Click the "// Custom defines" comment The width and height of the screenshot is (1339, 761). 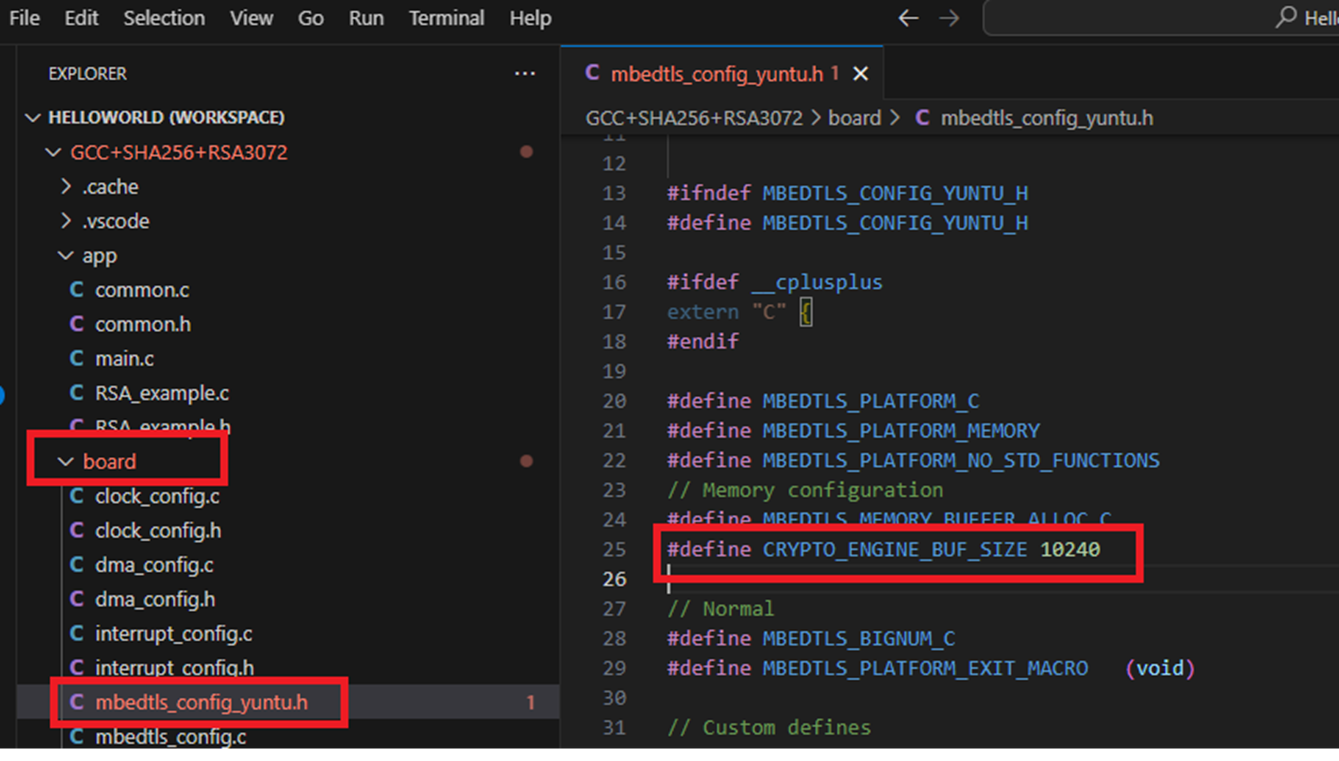[769, 727]
